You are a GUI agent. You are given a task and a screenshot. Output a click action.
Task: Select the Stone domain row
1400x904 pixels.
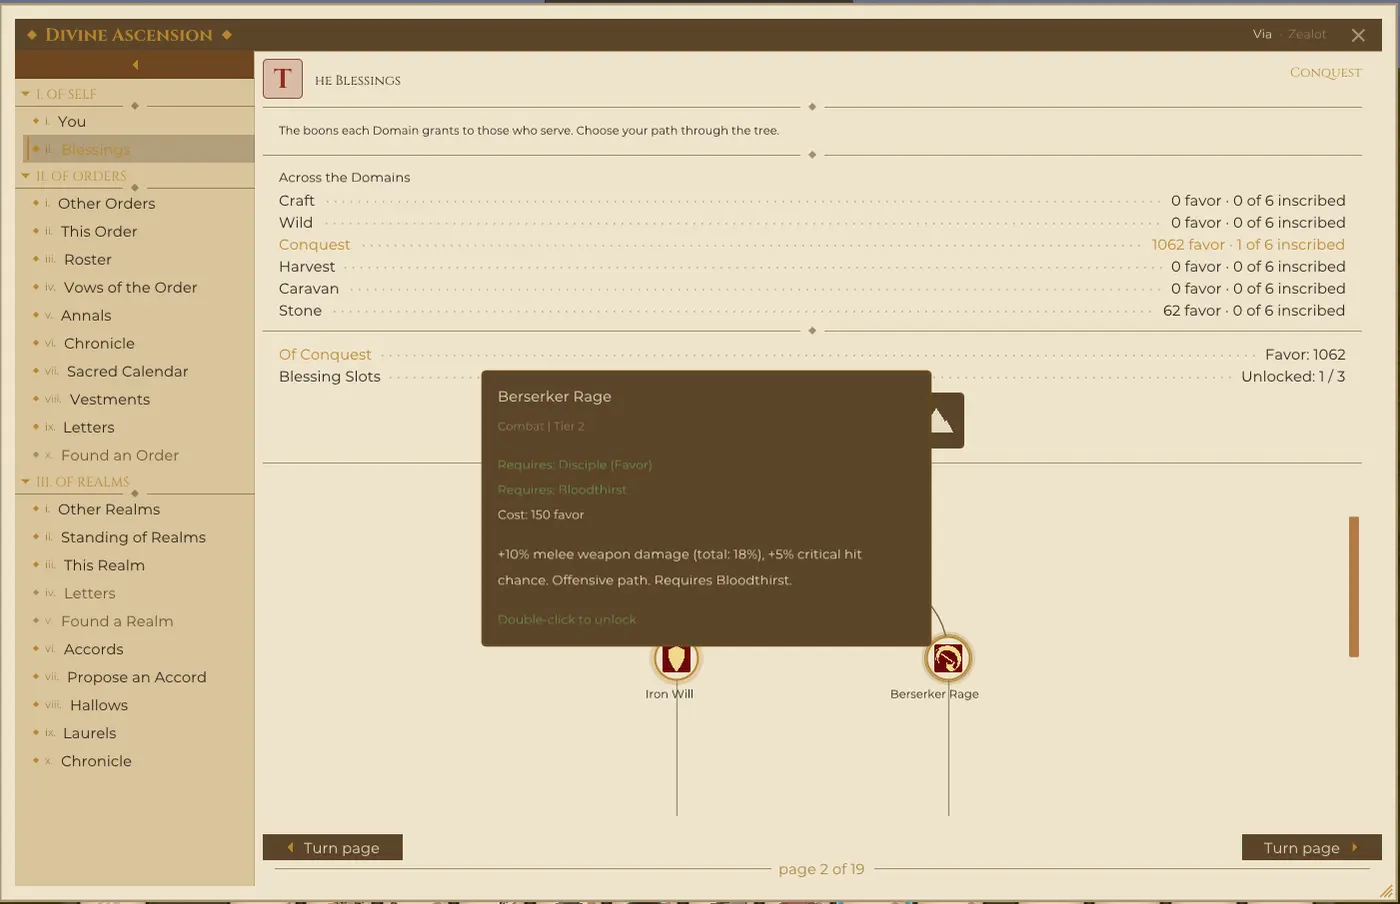(x=812, y=311)
